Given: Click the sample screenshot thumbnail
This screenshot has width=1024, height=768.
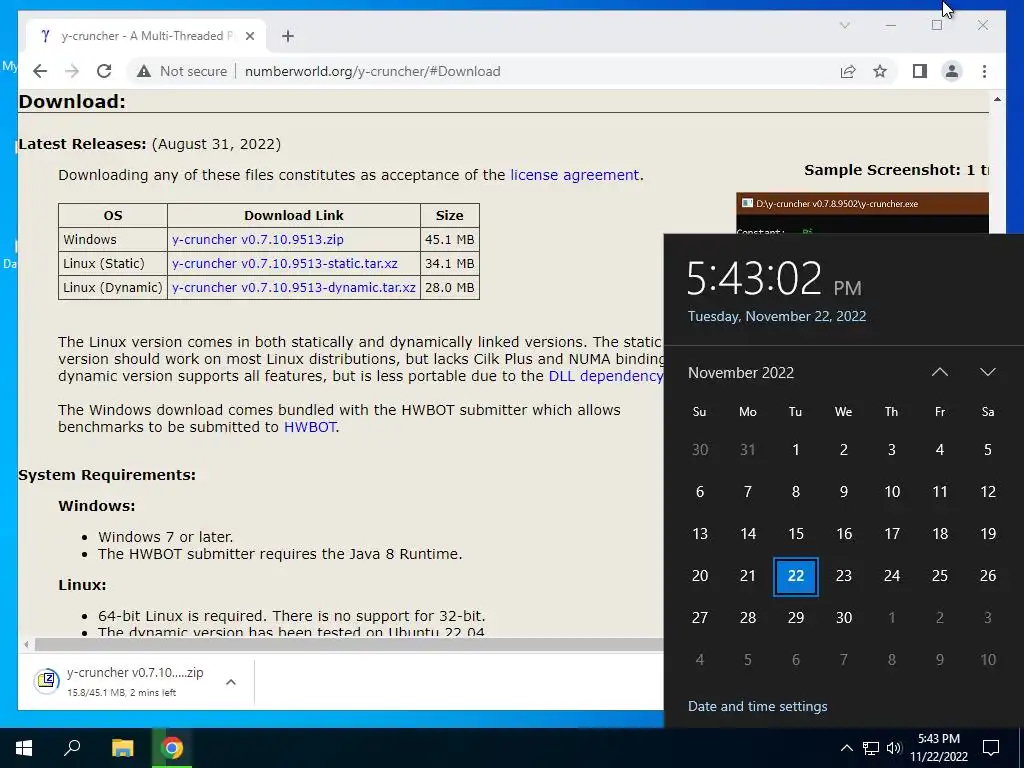Looking at the screenshot, I should click(x=862, y=213).
